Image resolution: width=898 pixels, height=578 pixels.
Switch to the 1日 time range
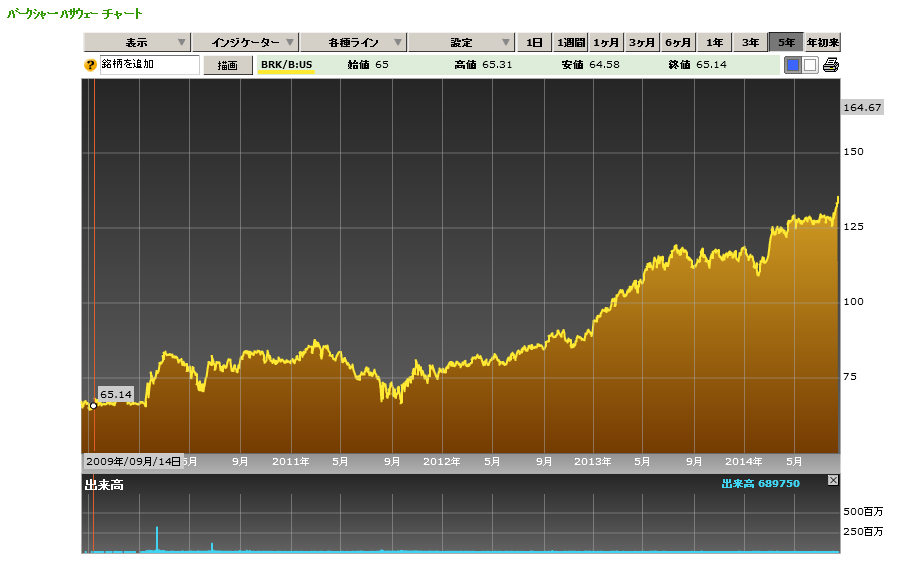(534, 42)
